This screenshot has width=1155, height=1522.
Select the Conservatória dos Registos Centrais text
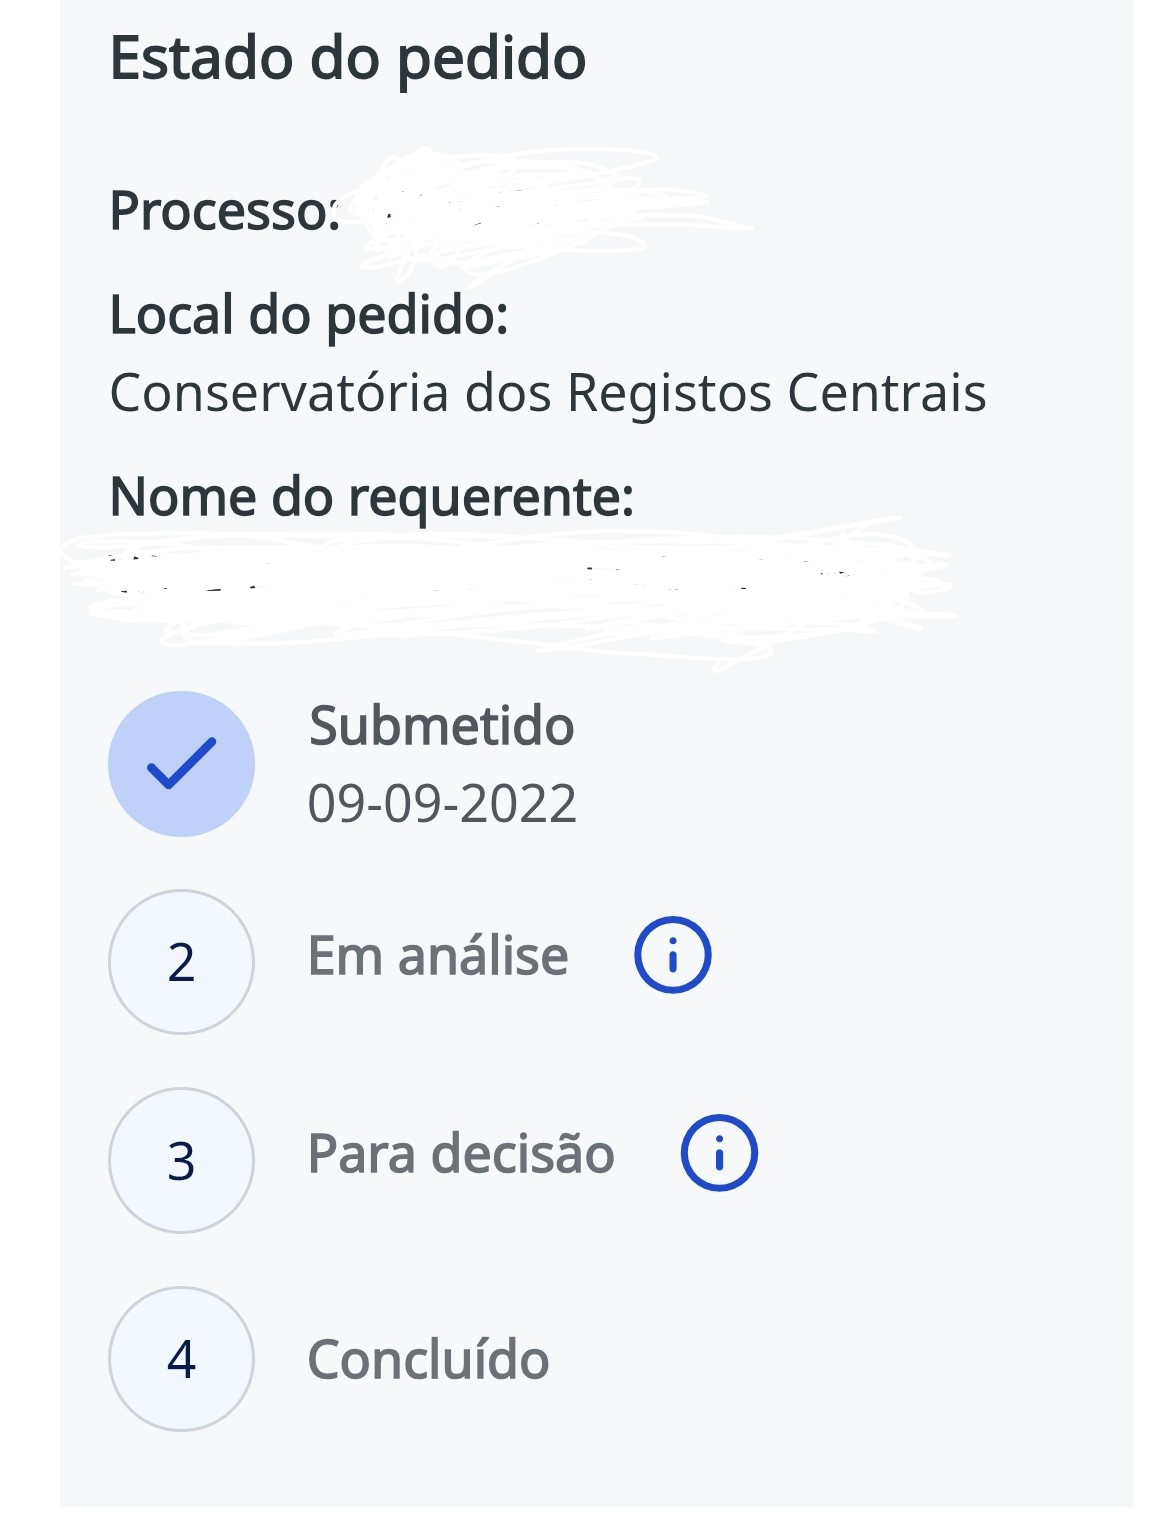[x=548, y=392]
